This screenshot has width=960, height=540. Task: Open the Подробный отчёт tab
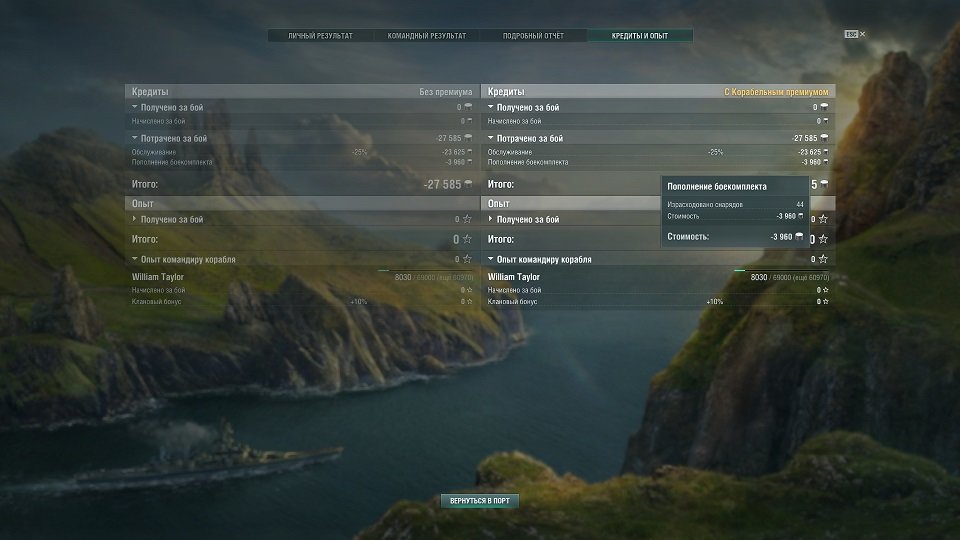coord(533,36)
